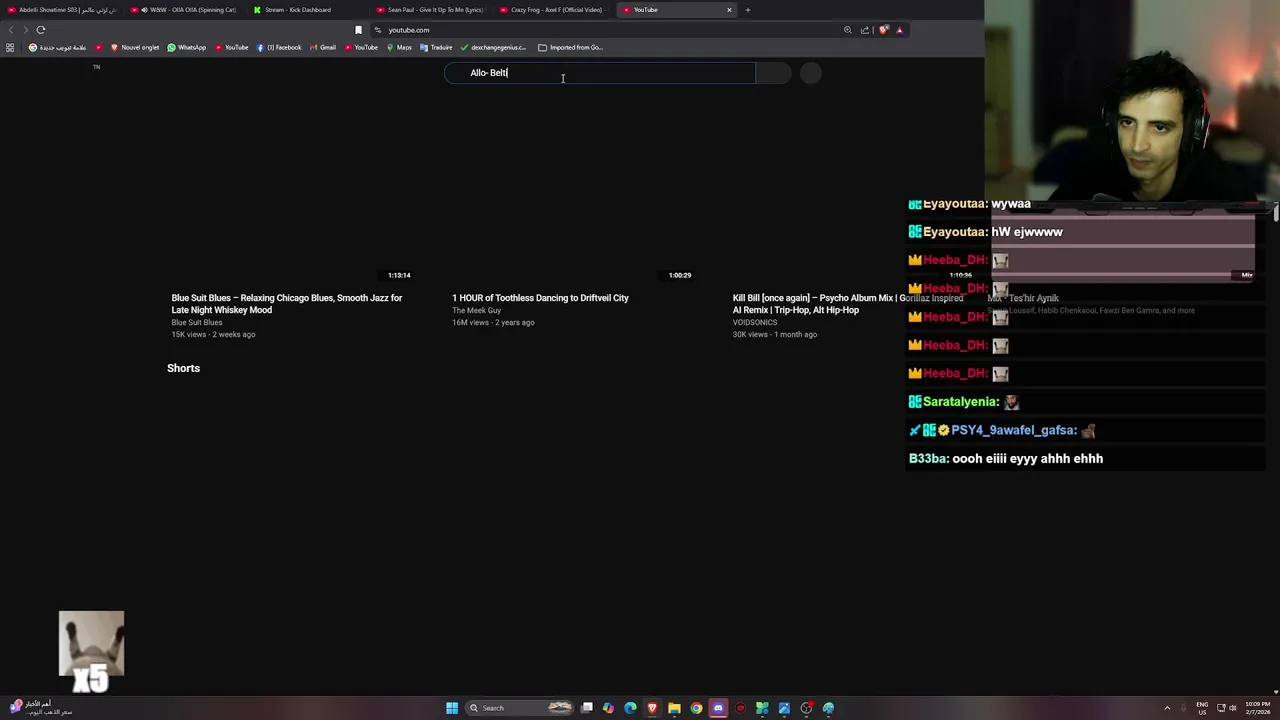Open Microsoft Edge from the taskbar

point(630,708)
